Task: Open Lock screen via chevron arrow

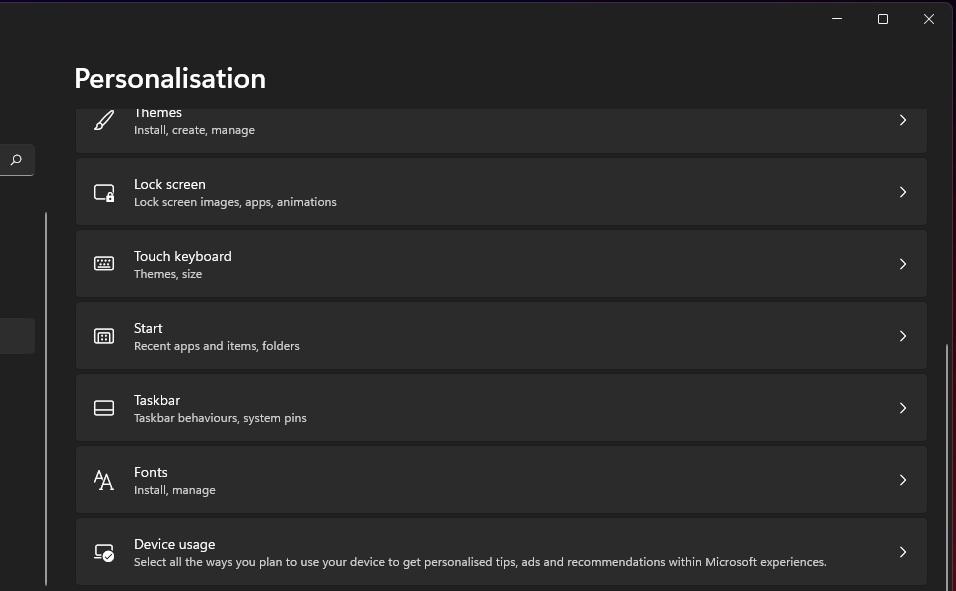Action: pyautogui.click(x=903, y=192)
